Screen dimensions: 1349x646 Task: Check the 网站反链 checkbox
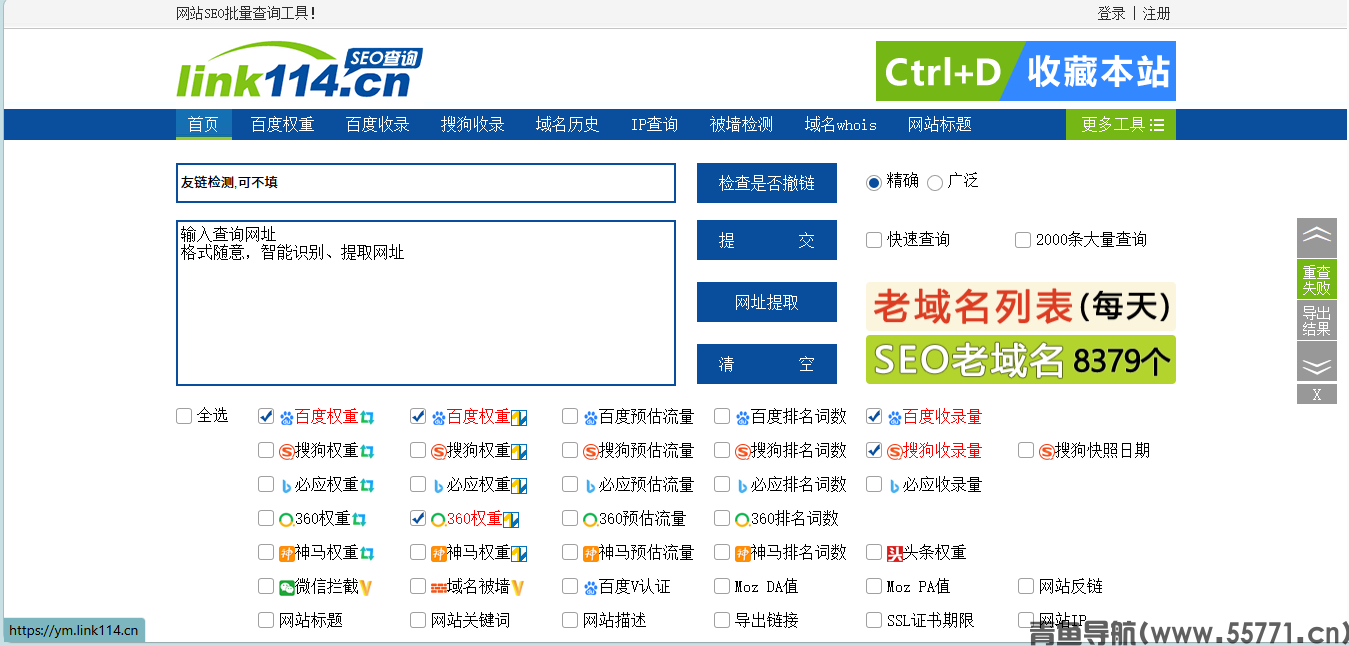click(x=1026, y=586)
